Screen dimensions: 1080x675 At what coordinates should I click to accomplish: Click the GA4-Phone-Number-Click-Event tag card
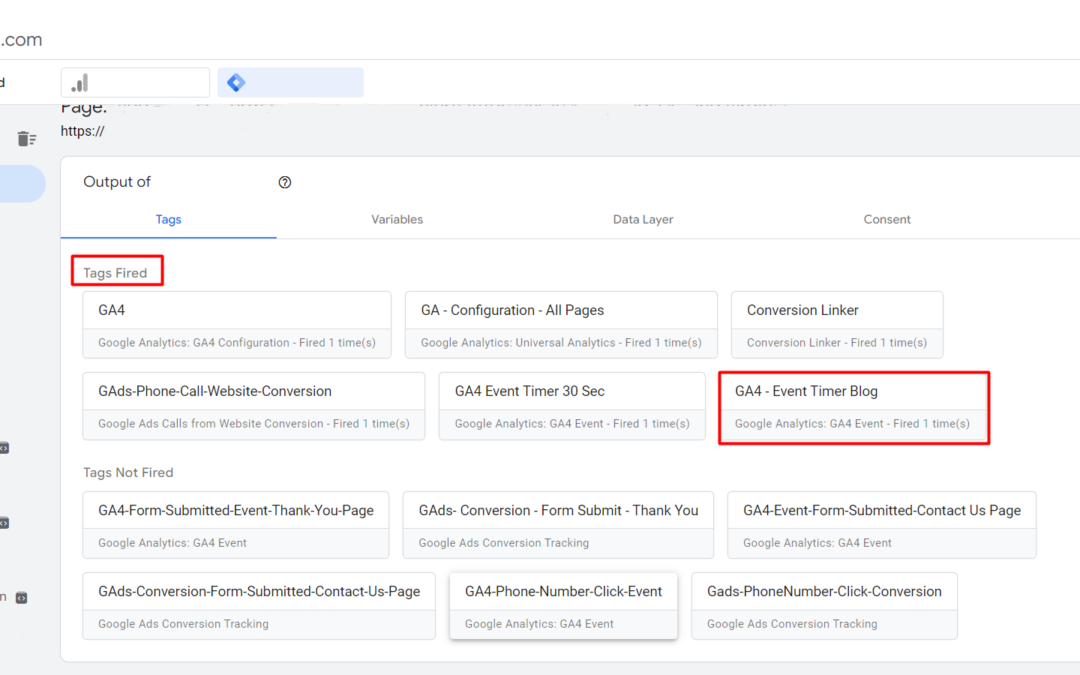(563, 605)
